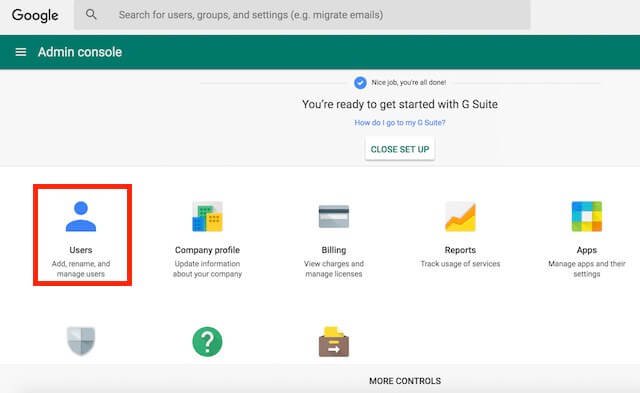The image size is (640, 393).
Task: Select the Billing label text
Action: 334,250
